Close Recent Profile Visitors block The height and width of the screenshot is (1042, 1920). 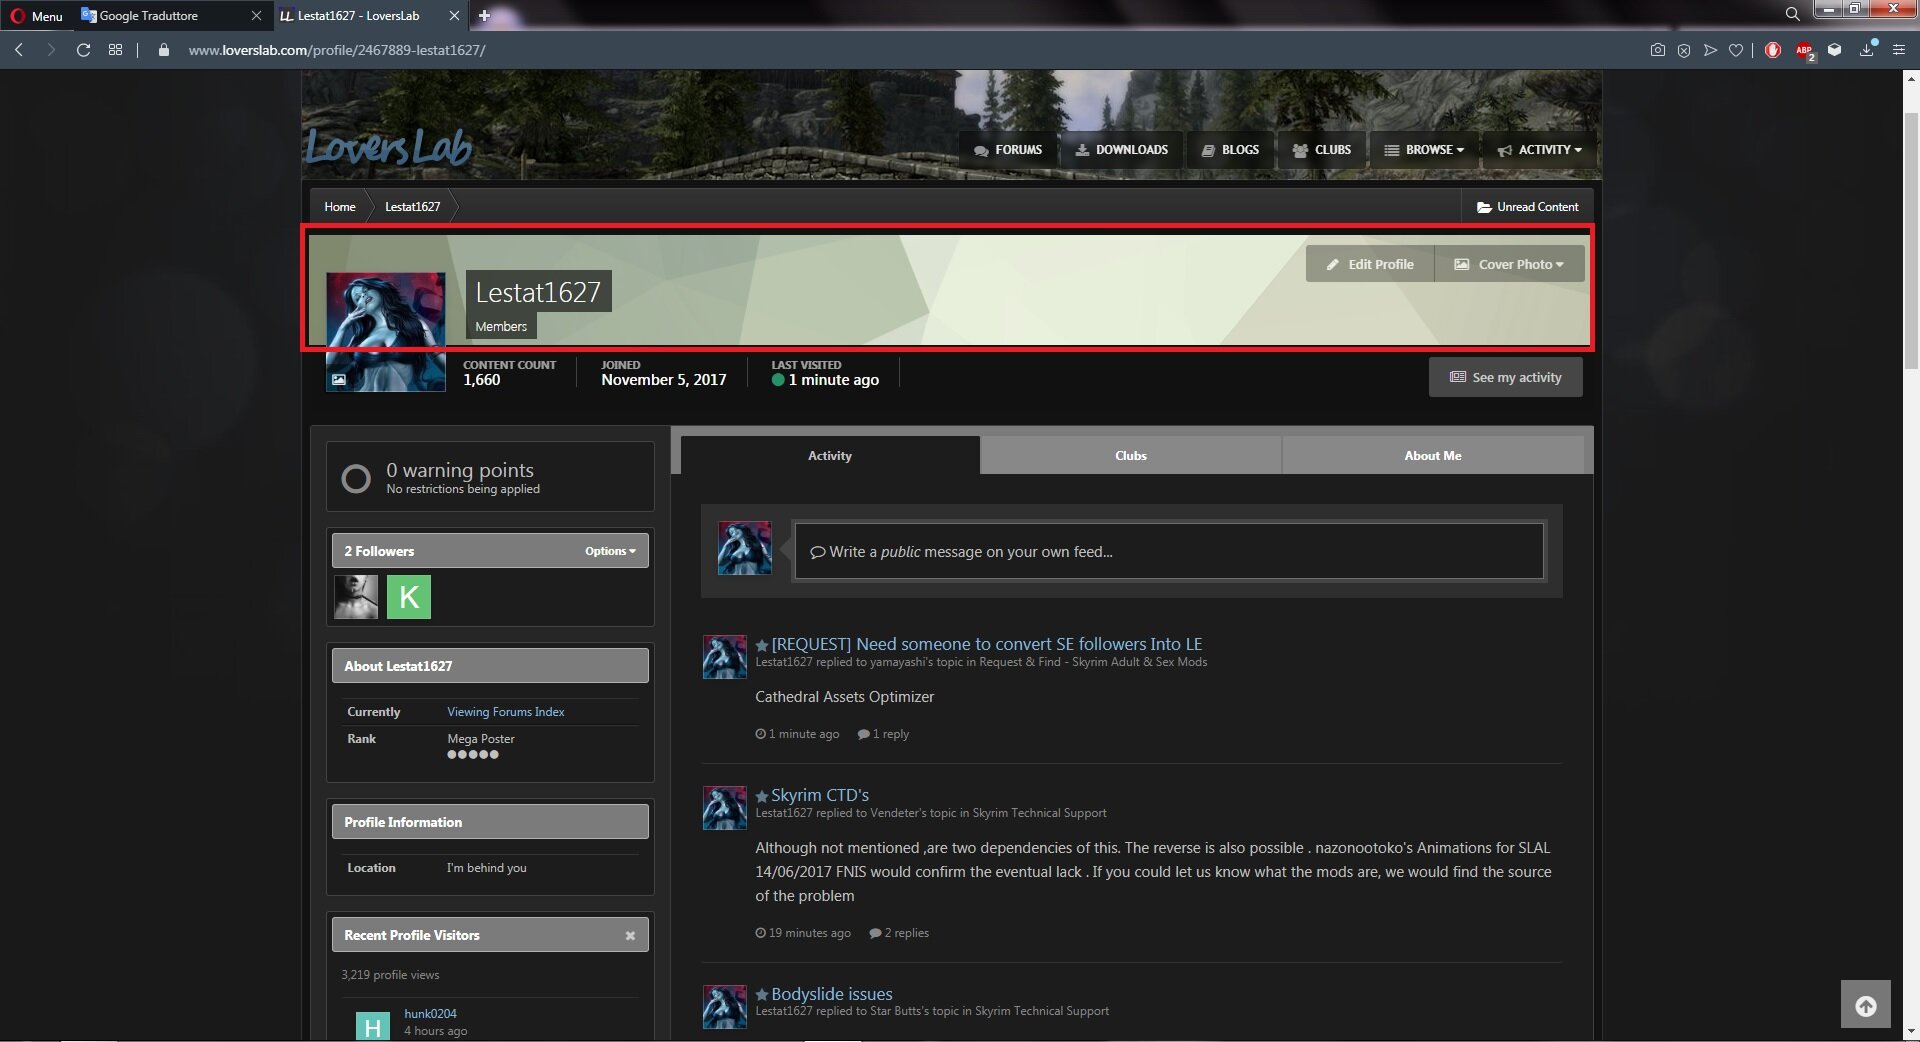coord(630,936)
